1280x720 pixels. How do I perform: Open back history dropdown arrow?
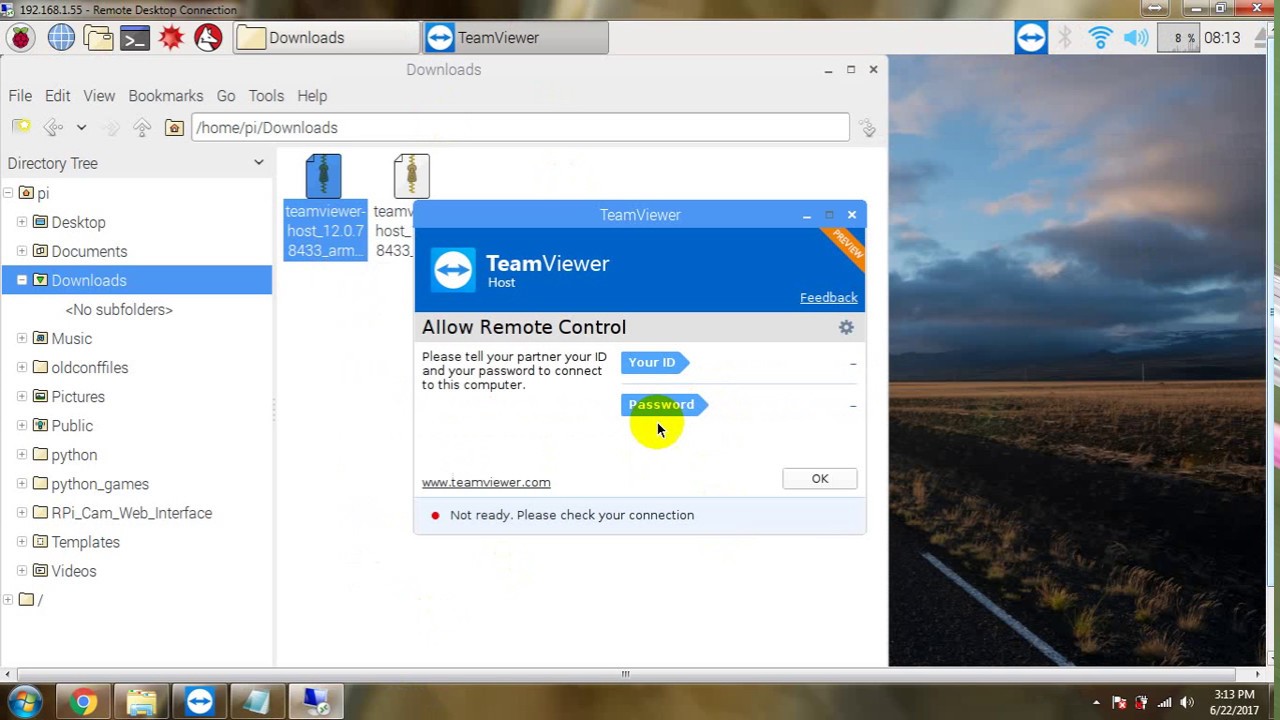tap(81, 127)
